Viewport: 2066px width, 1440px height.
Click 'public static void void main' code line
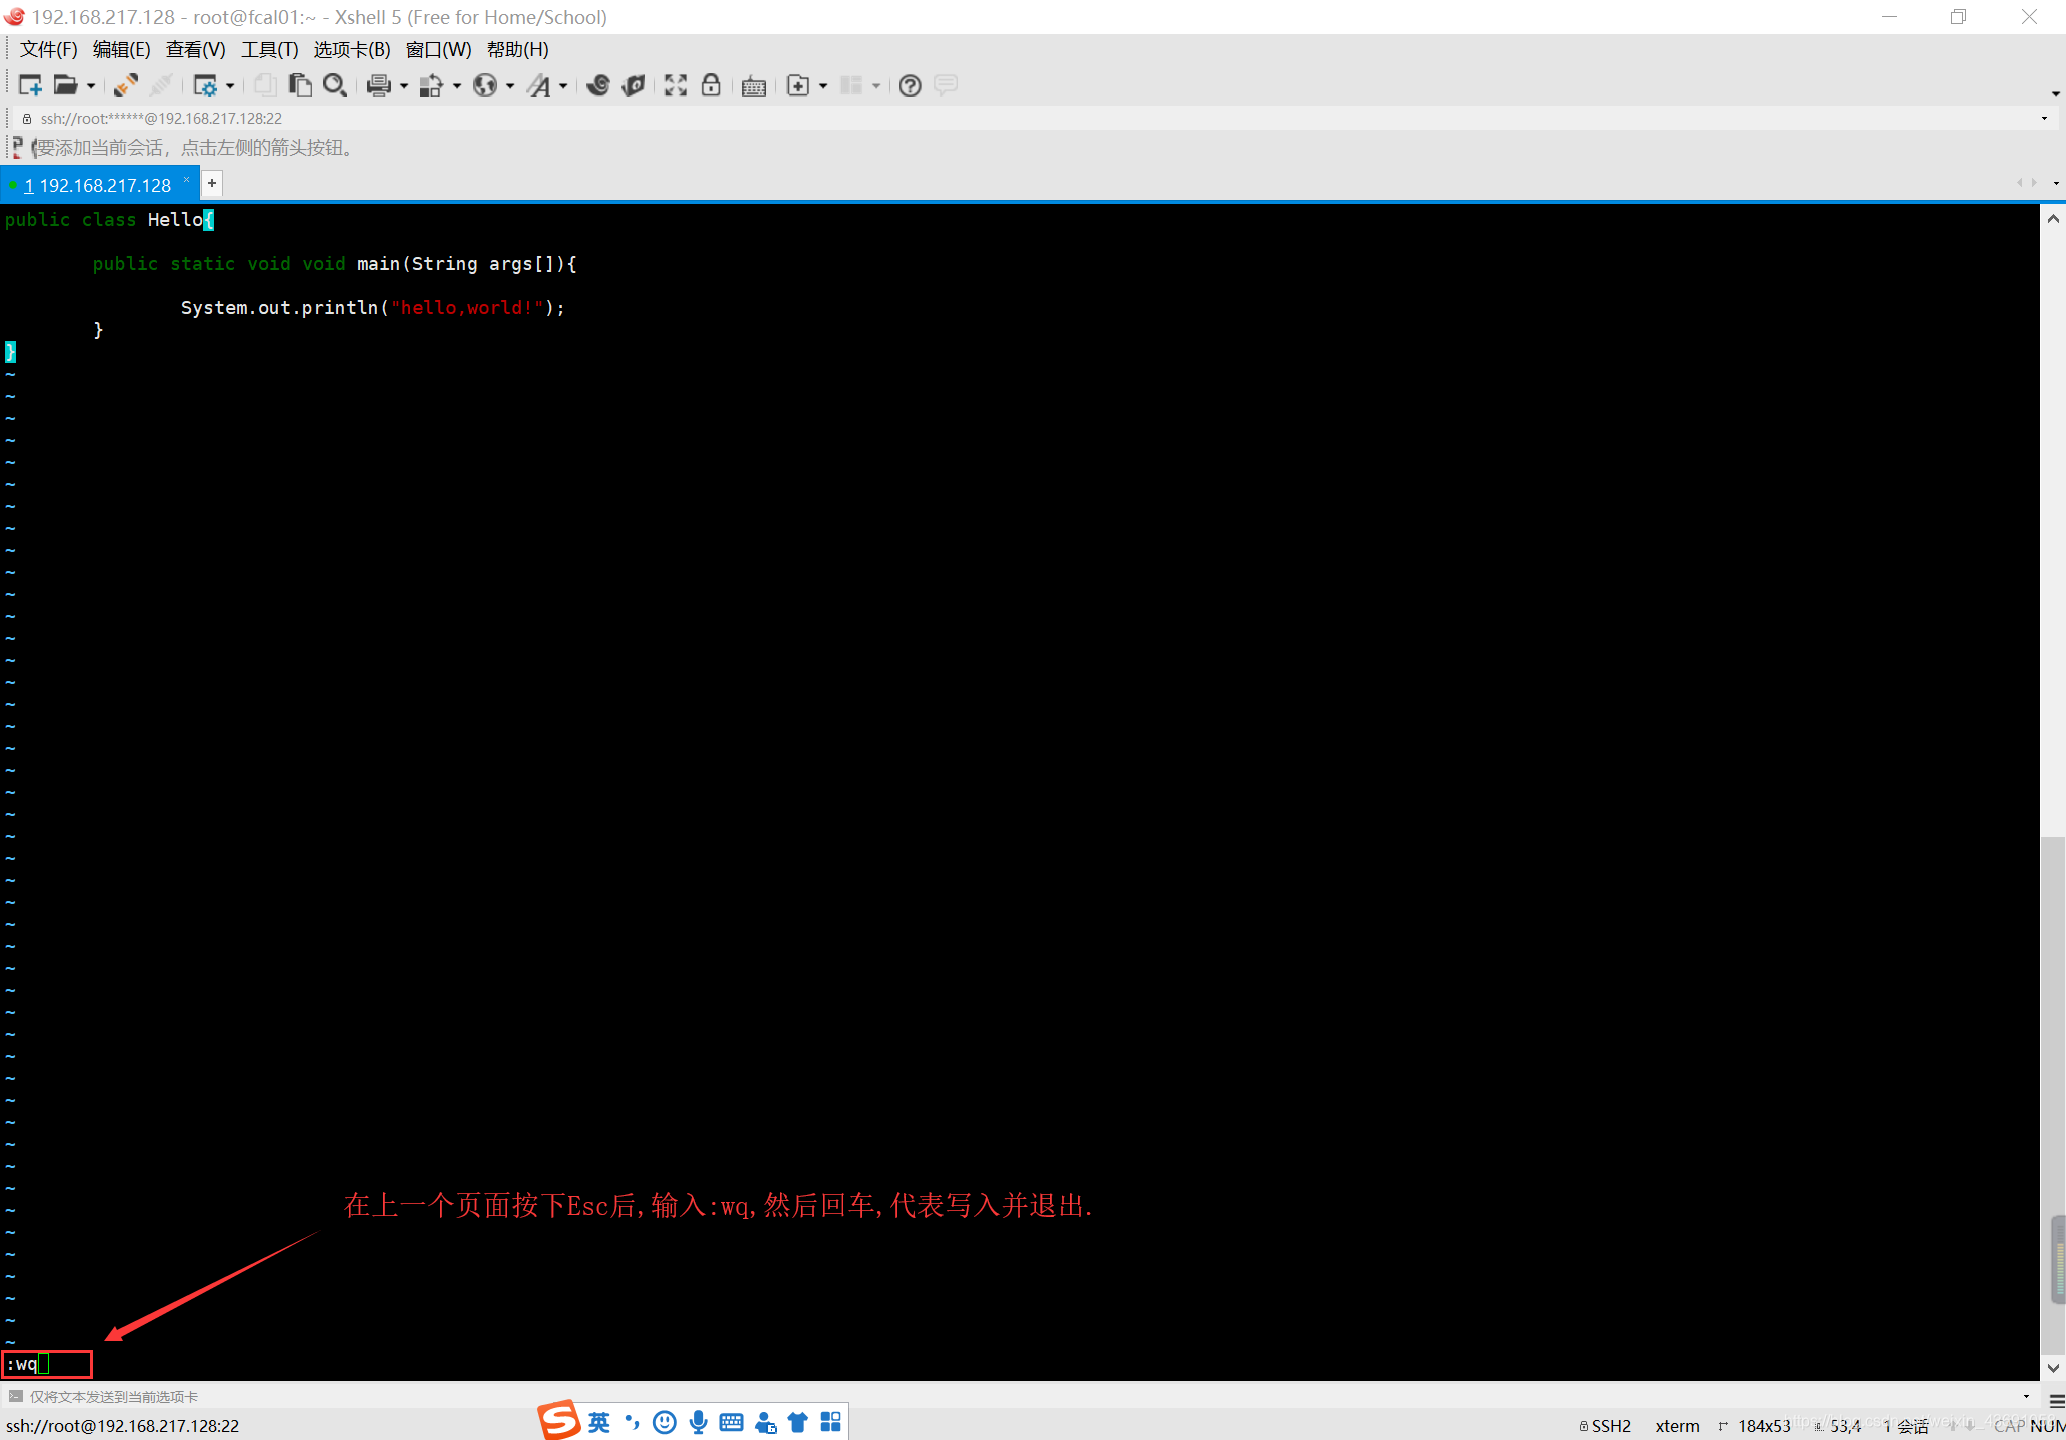click(x=334, y=264)
